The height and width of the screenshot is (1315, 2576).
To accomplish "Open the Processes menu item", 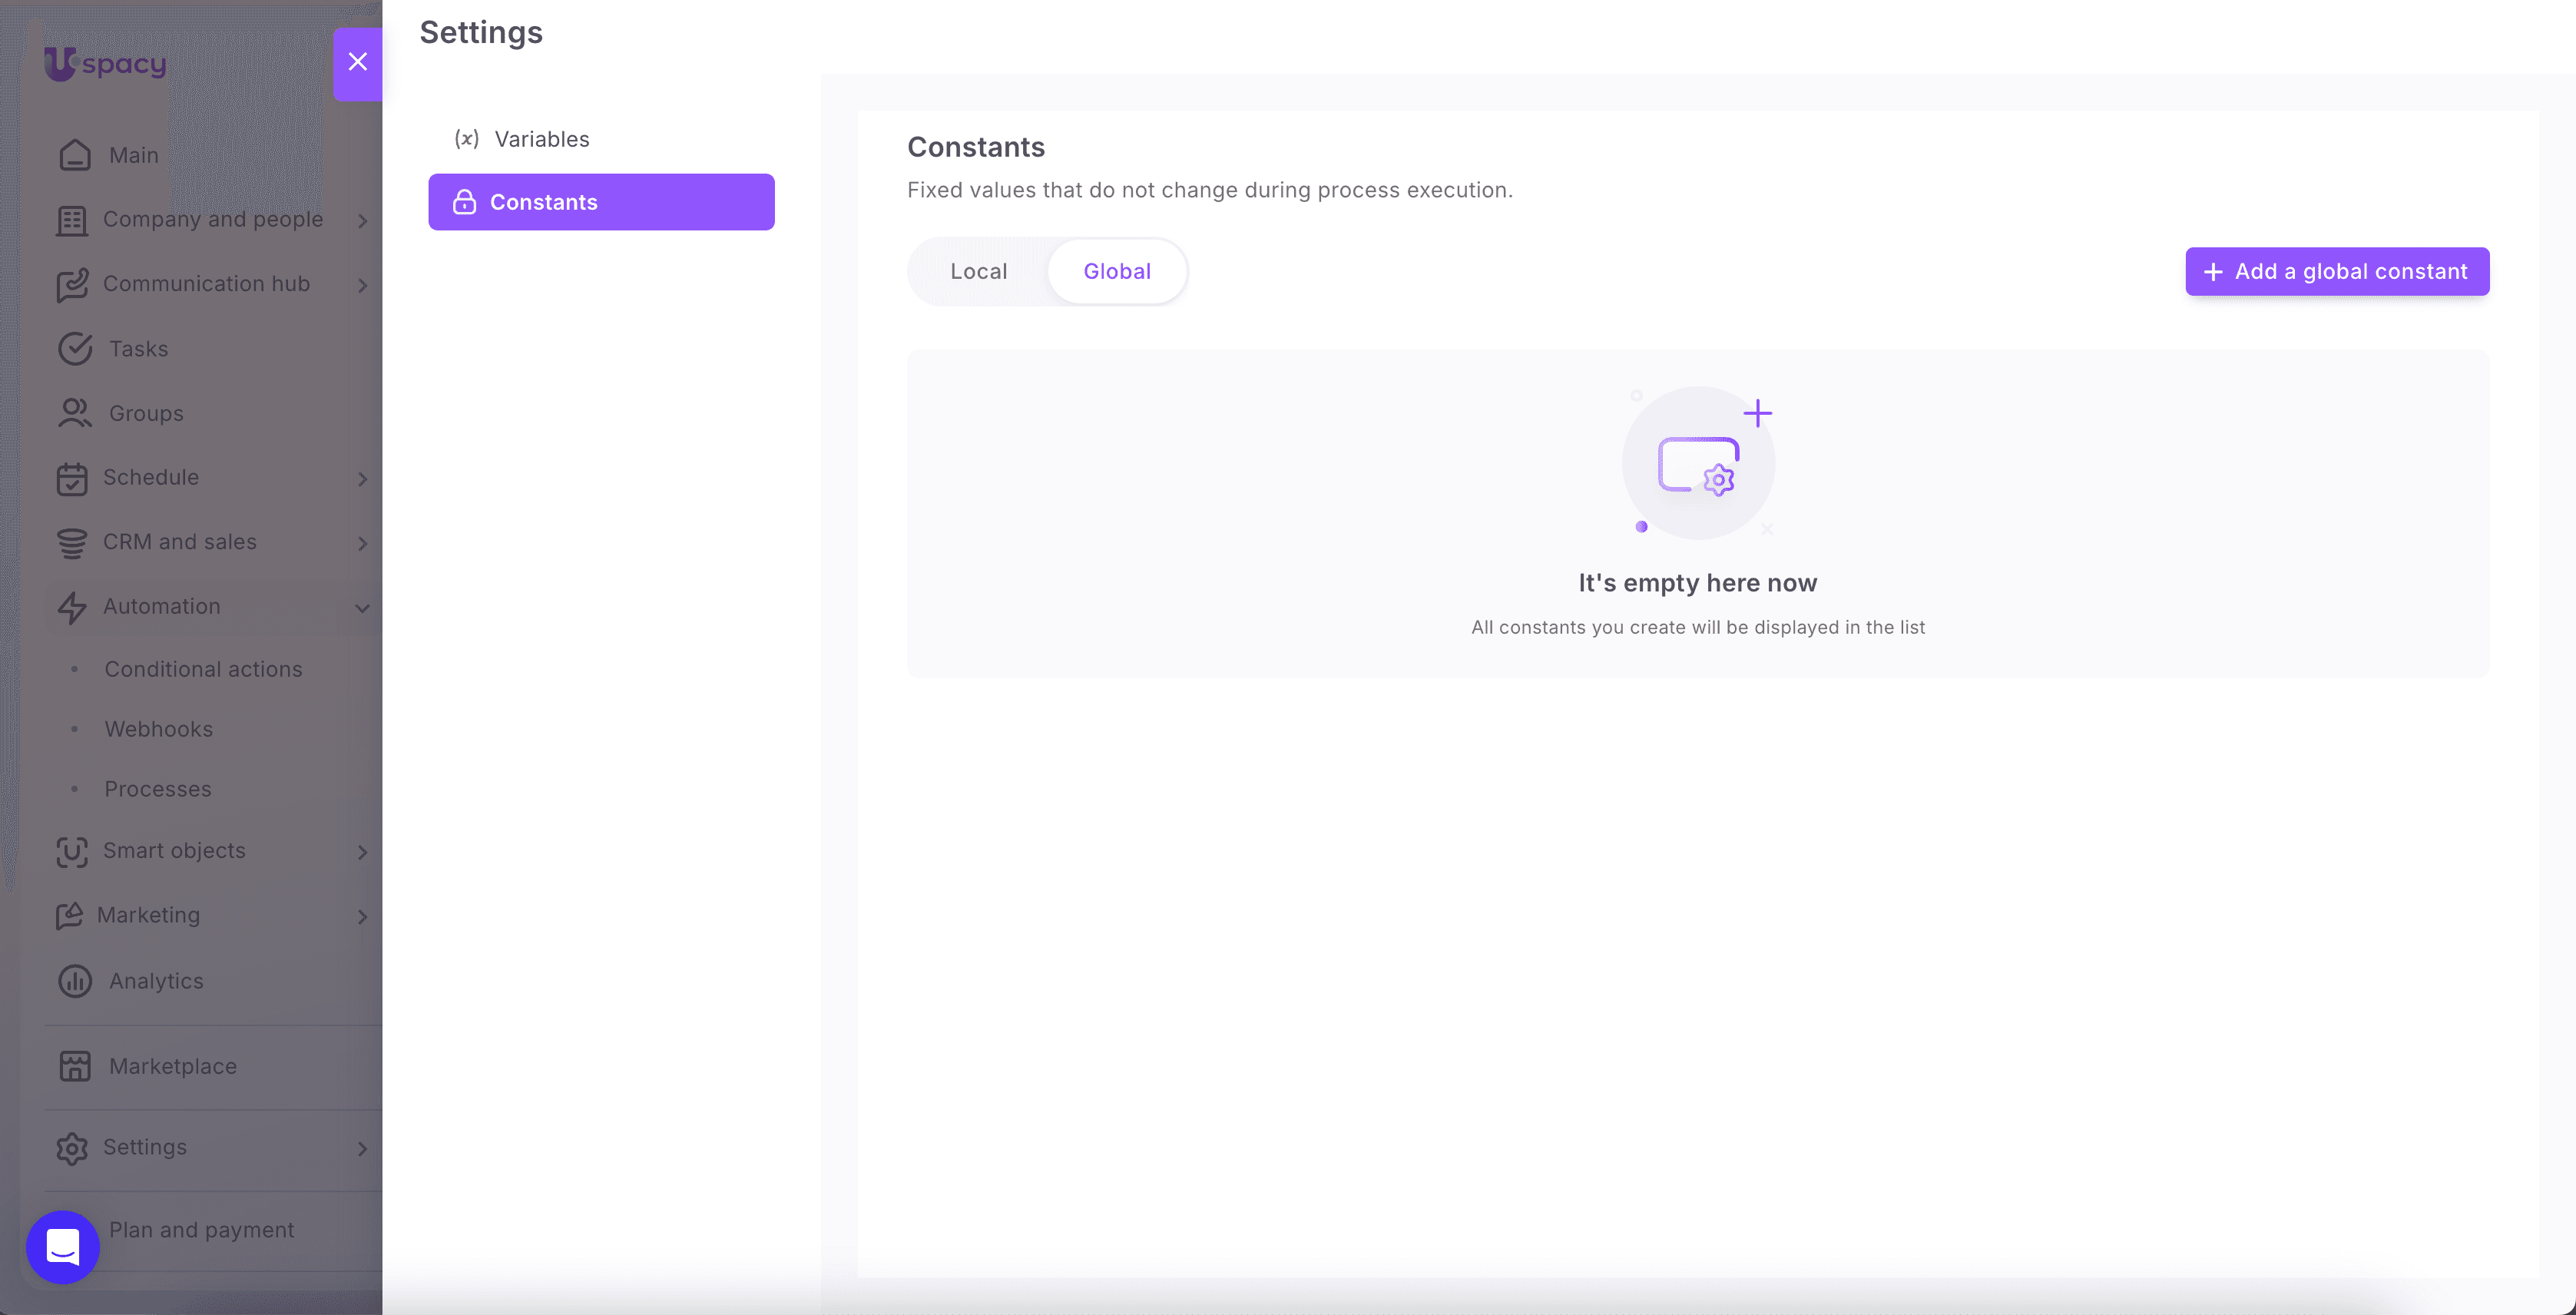I will pyautogui.click(x=158, y=789).
